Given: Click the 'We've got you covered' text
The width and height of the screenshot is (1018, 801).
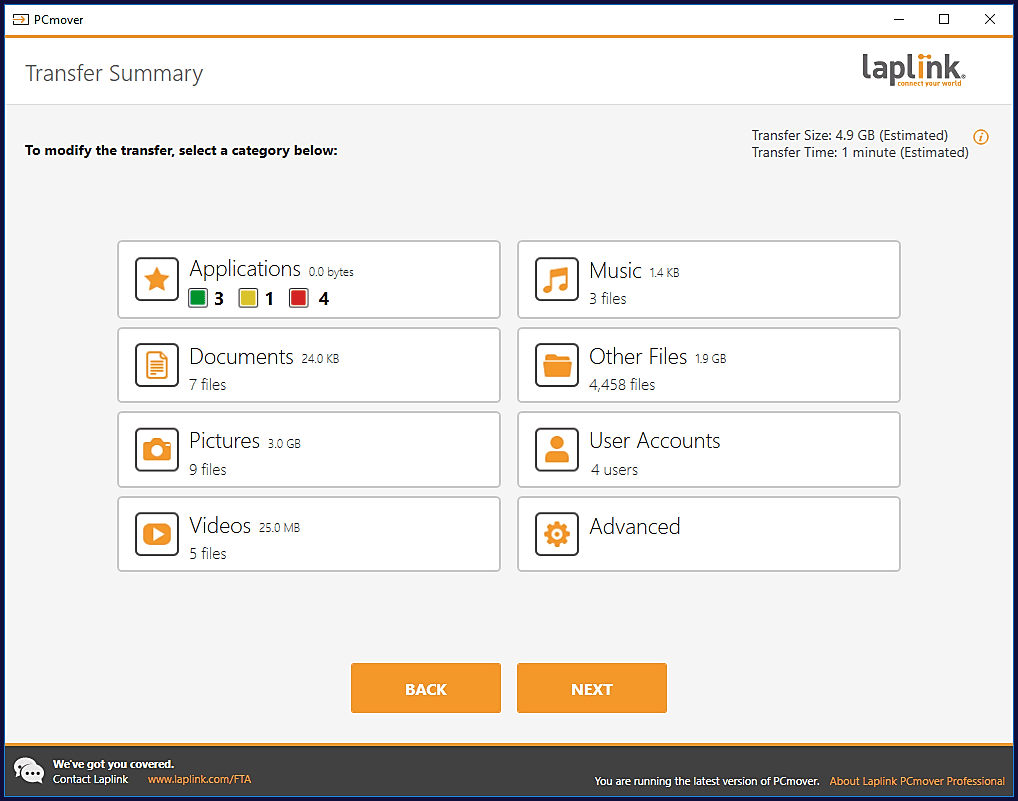Looking at the screenshot, I should tap(114, 764).
